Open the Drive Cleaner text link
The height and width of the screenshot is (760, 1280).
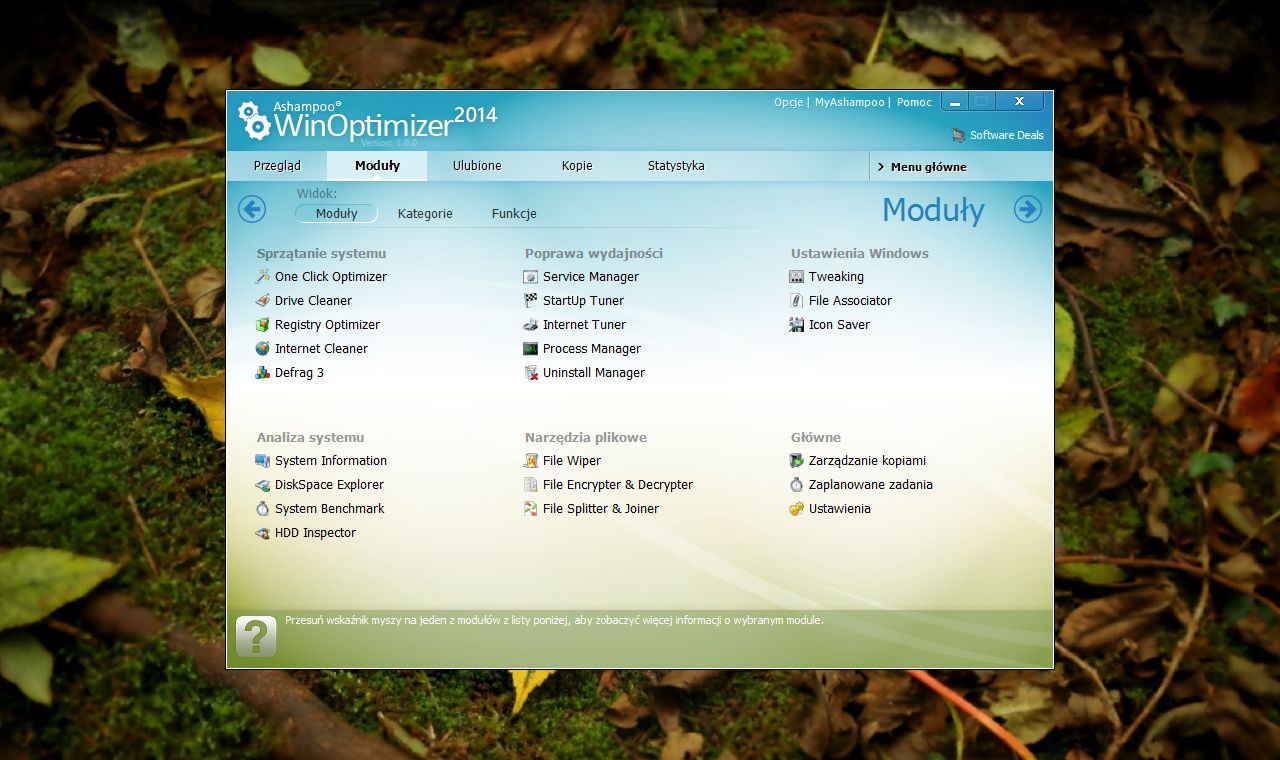314,301
